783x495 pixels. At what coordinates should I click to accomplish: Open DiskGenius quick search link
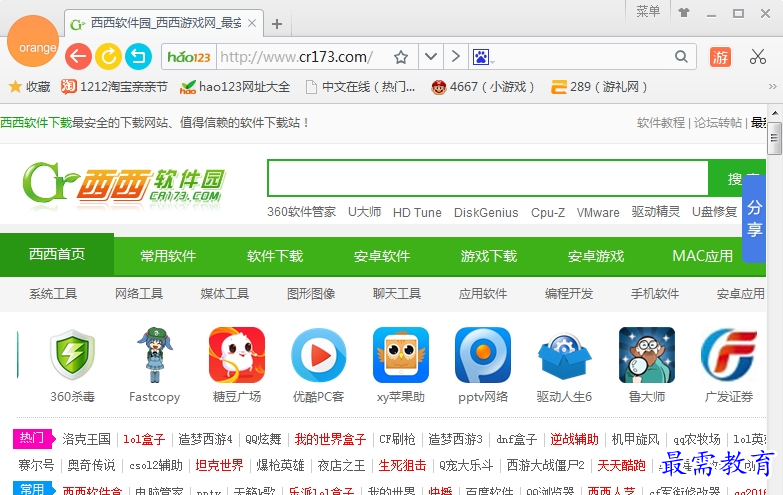tap(486, 213)
